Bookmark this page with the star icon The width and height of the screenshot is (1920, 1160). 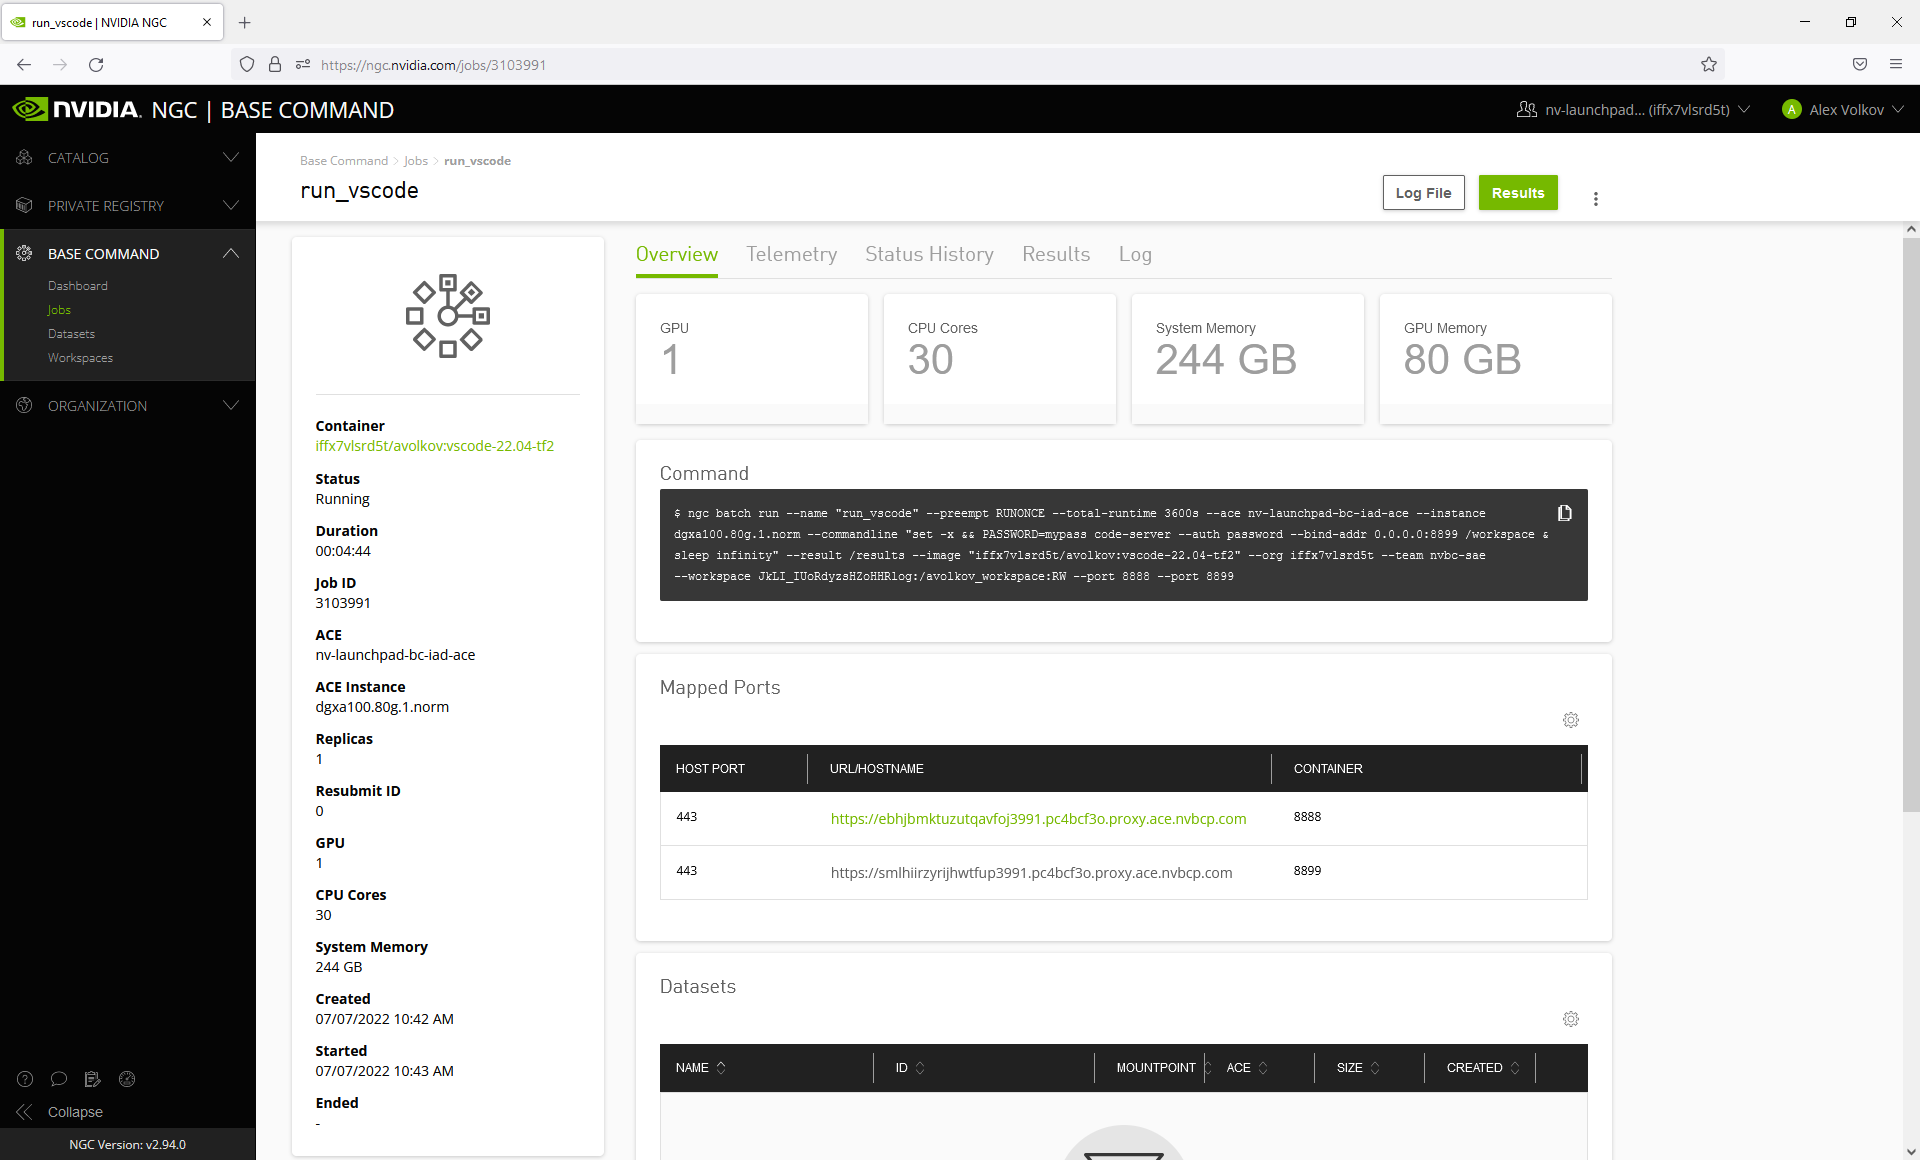coord(1709,64)
